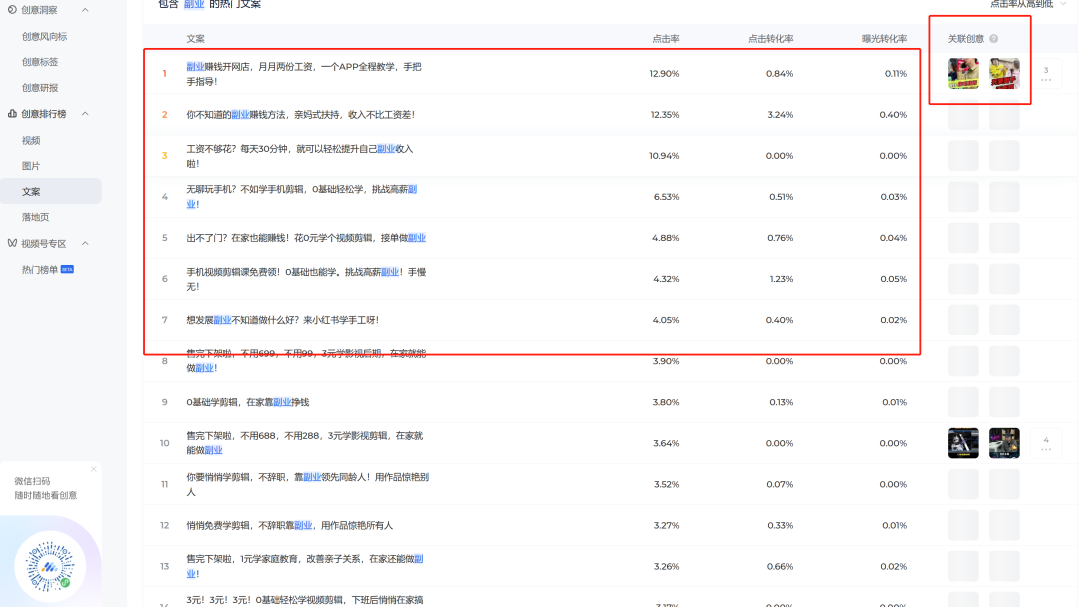Select copy "出不了门？在家也能赚钱"
The height and width of the screenshot is (607, 1080).
306,238
